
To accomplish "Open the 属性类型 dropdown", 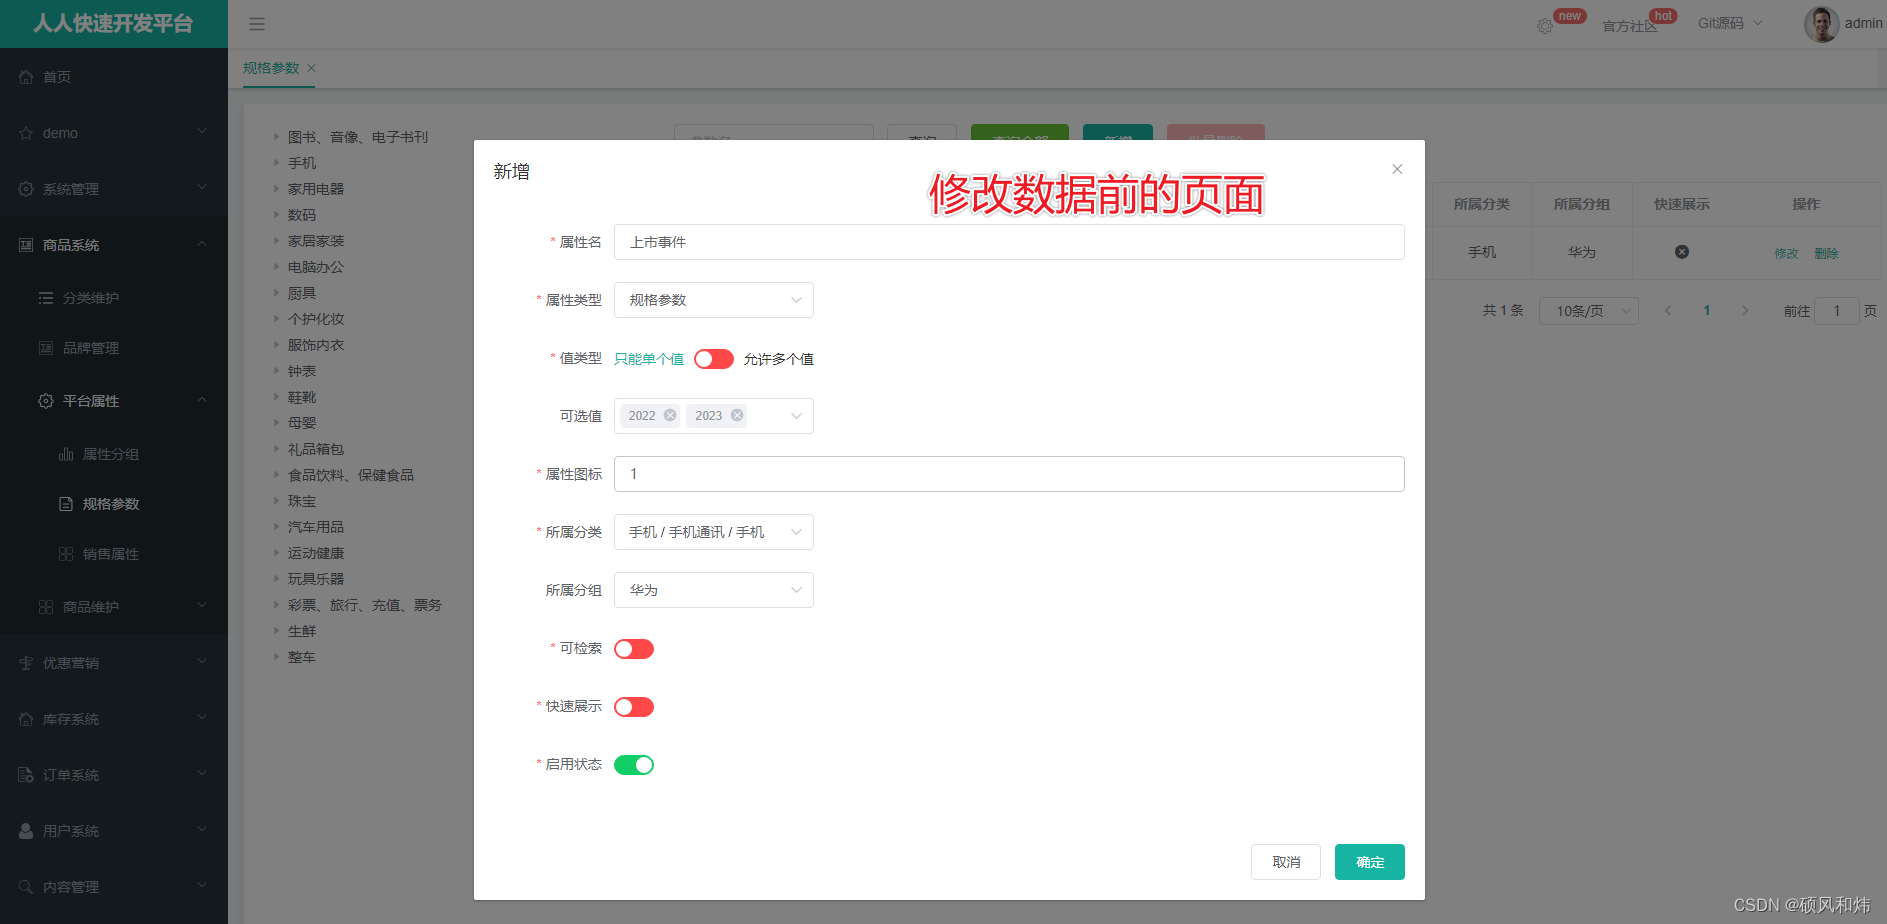I will (714, 300).
